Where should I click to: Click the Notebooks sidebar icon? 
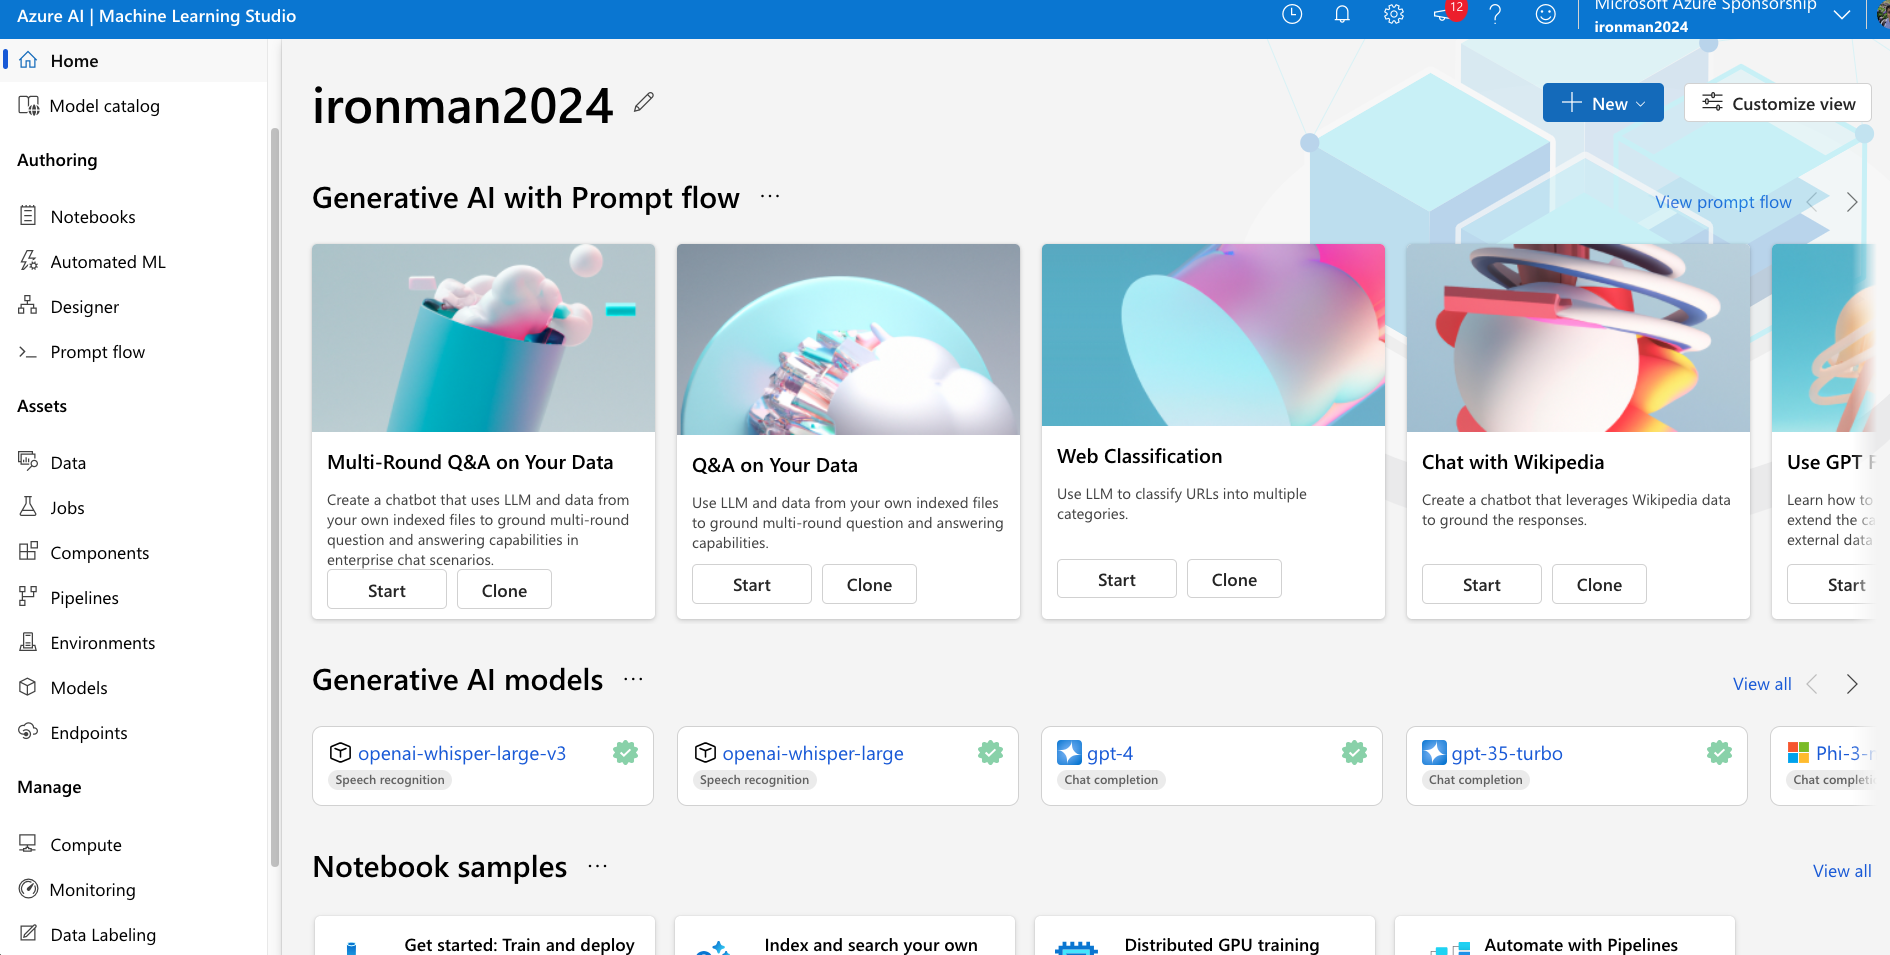(28, 216)
